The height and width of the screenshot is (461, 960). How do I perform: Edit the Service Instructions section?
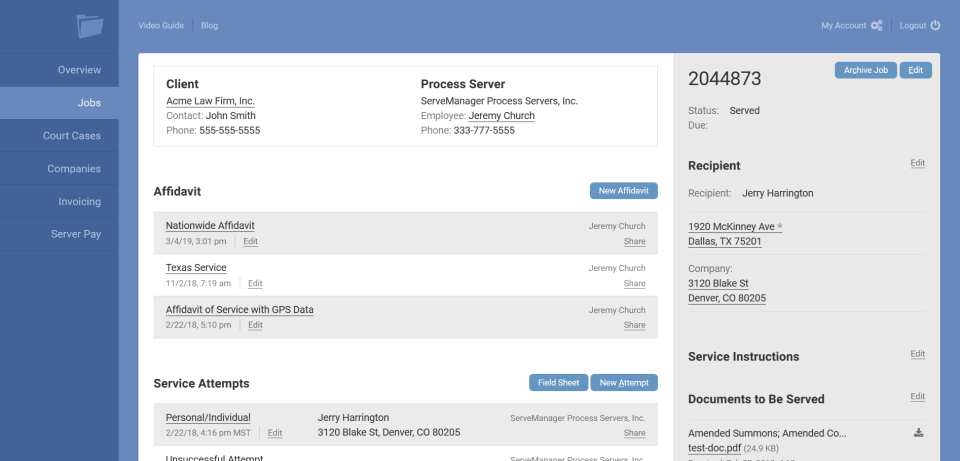tap(917, 354)
